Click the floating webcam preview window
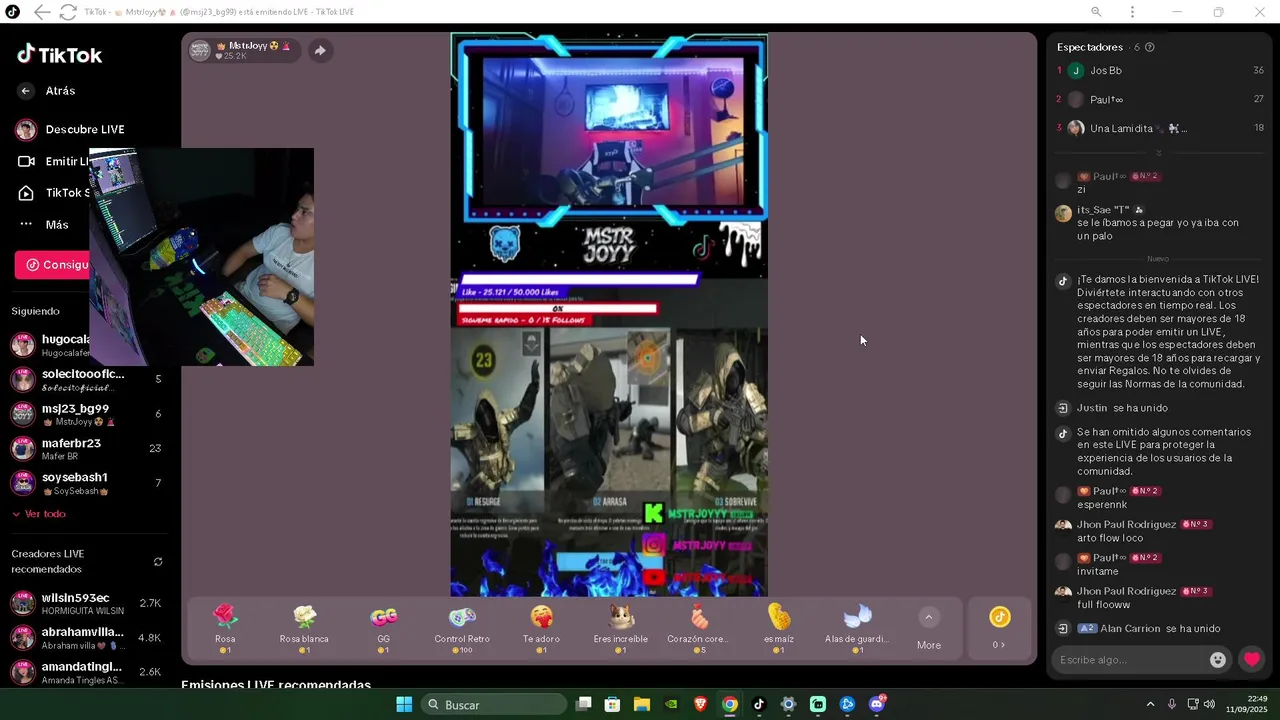This screenshot has width=1280, height=720. 201,257
